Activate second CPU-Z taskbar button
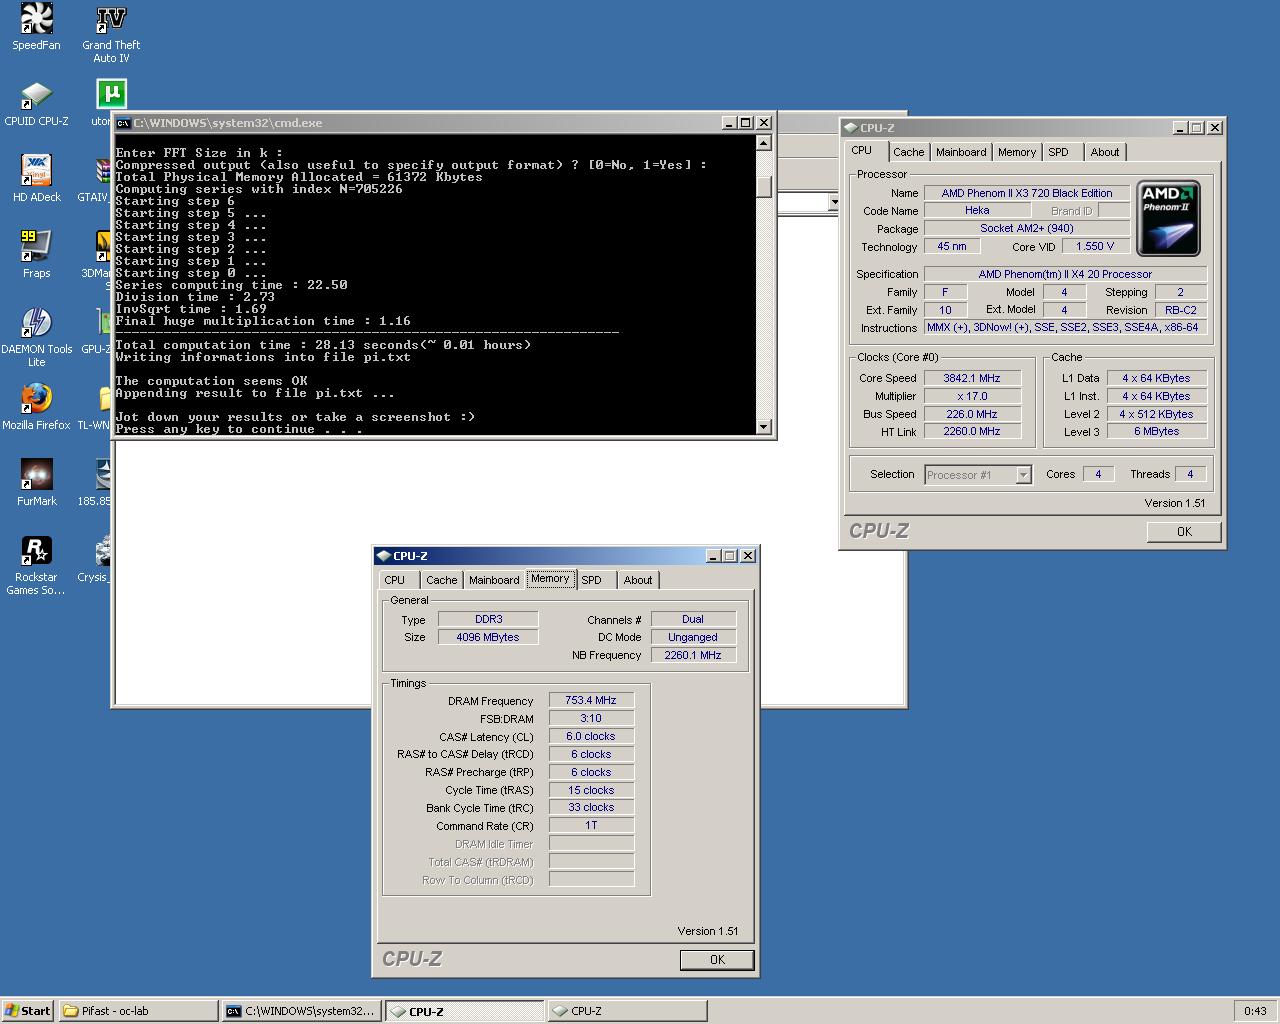The height and width of the screenshot is (1024, 1280). click(627, 1011)
